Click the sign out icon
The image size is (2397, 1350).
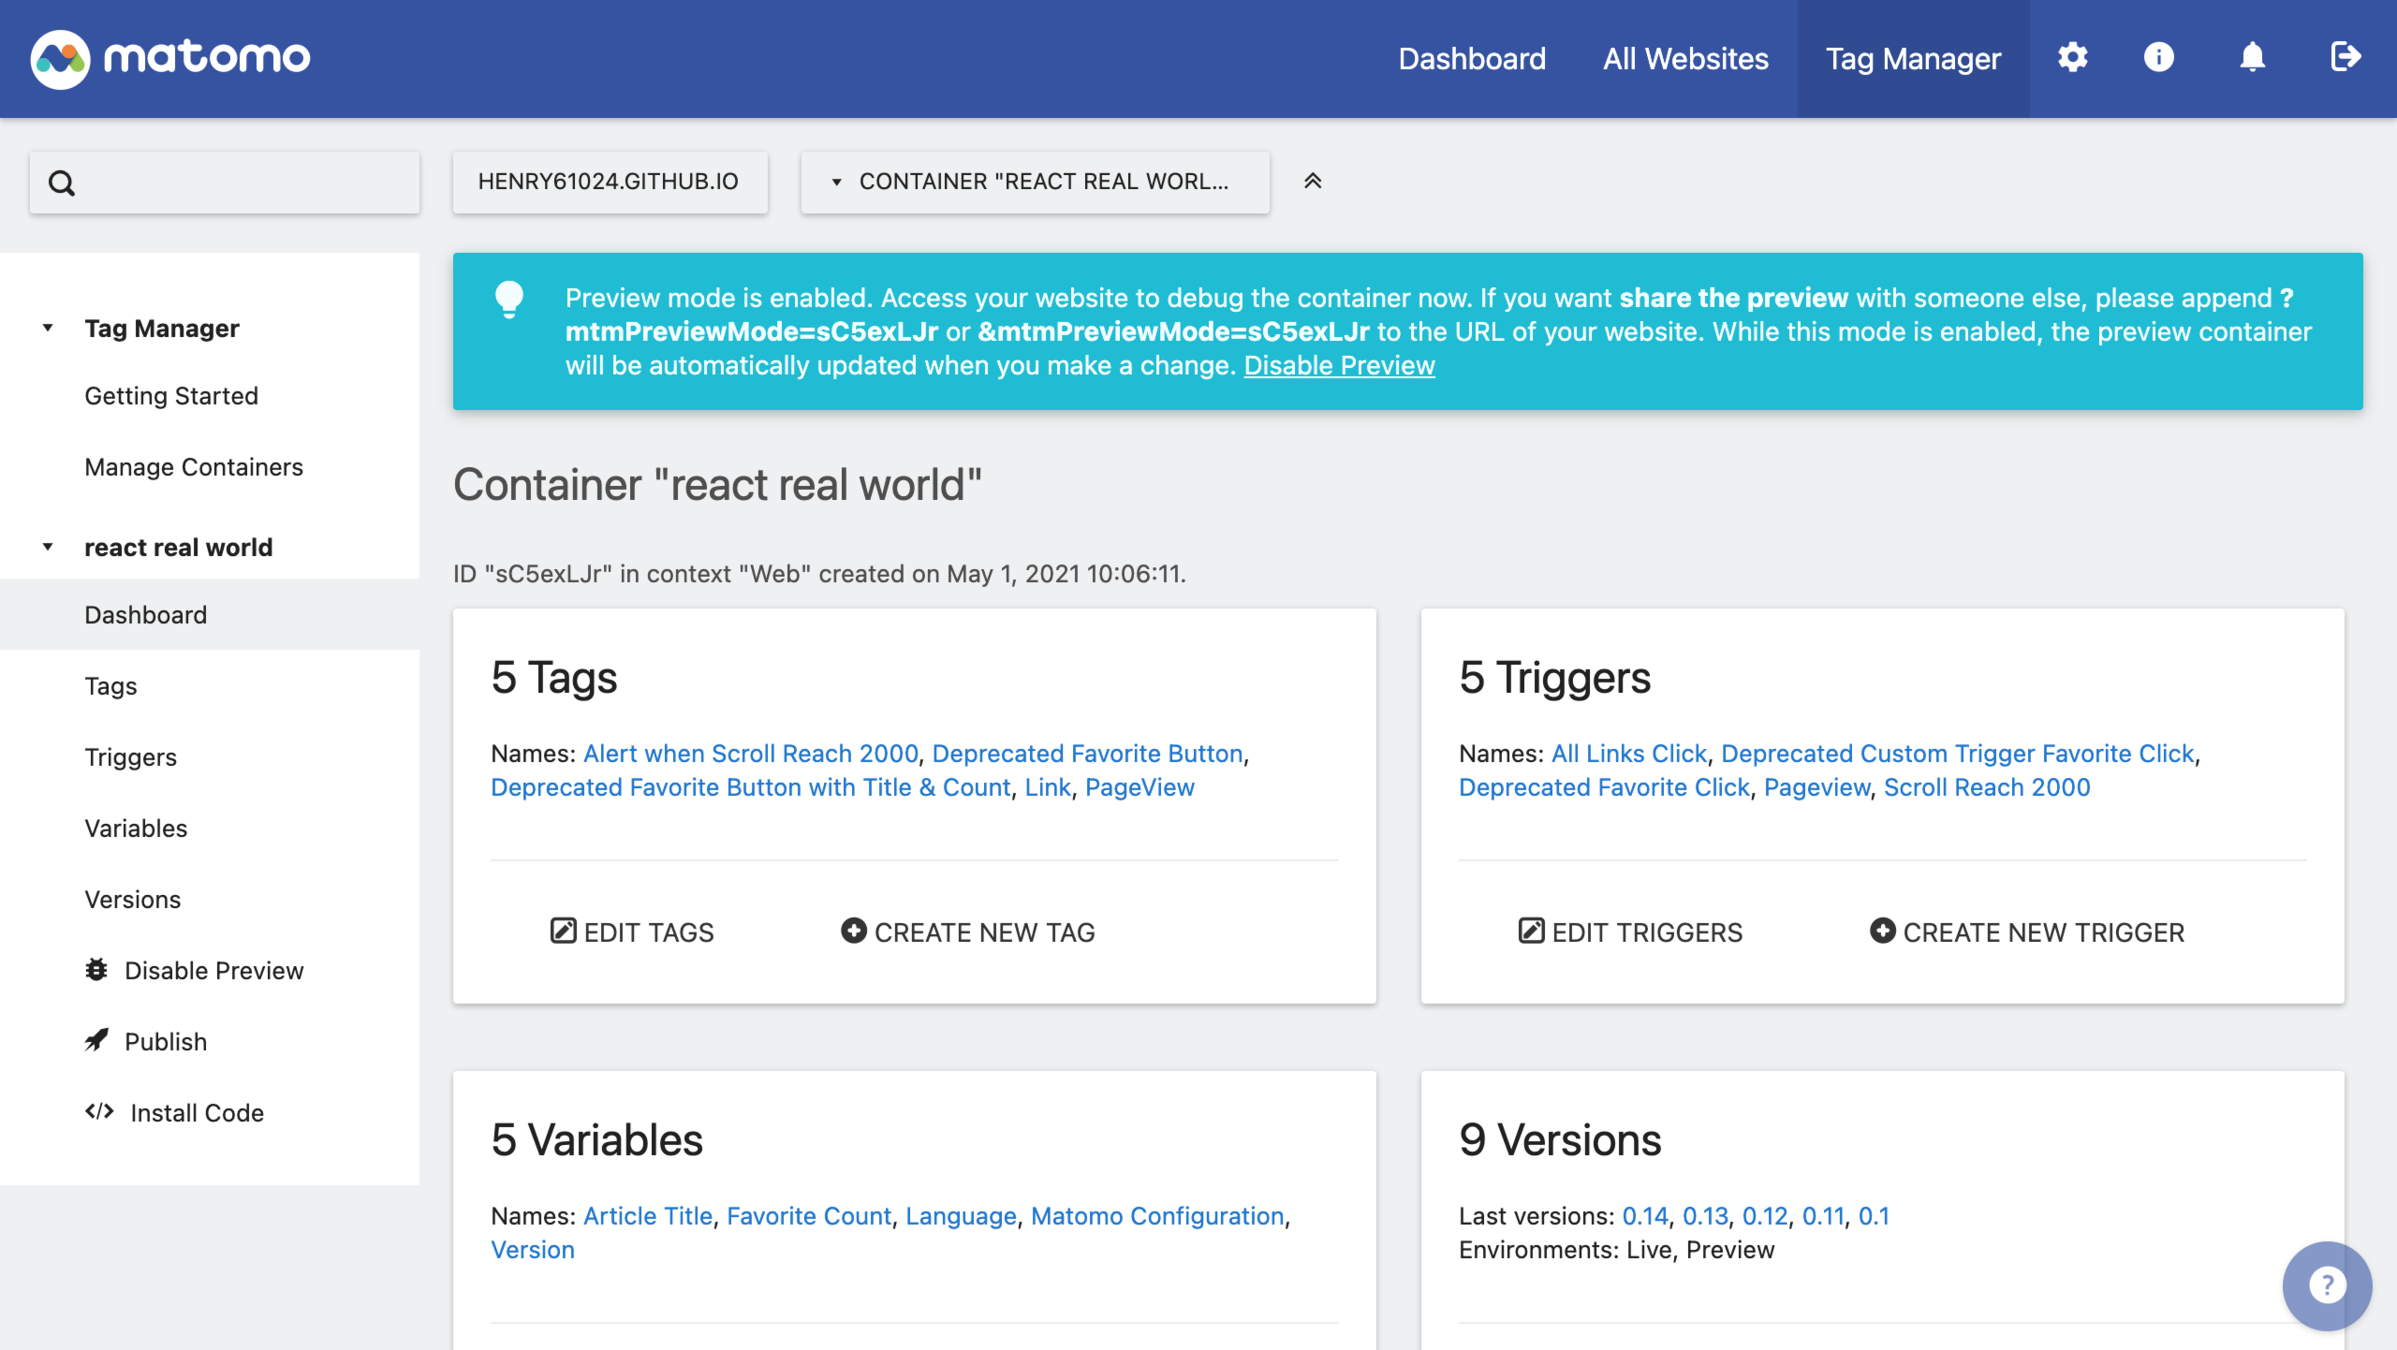pos(2345,58)
